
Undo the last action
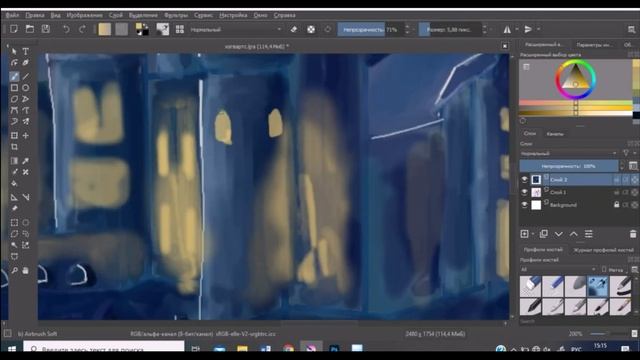point(66,29)
